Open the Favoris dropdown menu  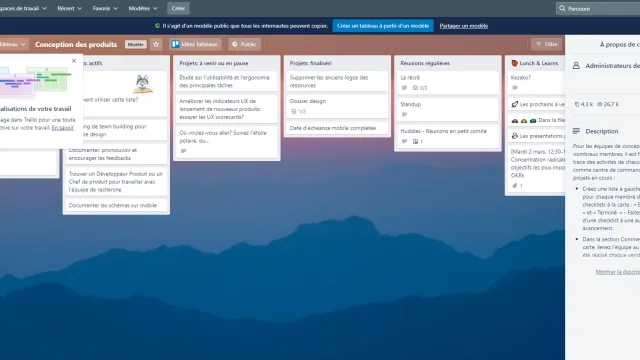(x=105, y=8)
